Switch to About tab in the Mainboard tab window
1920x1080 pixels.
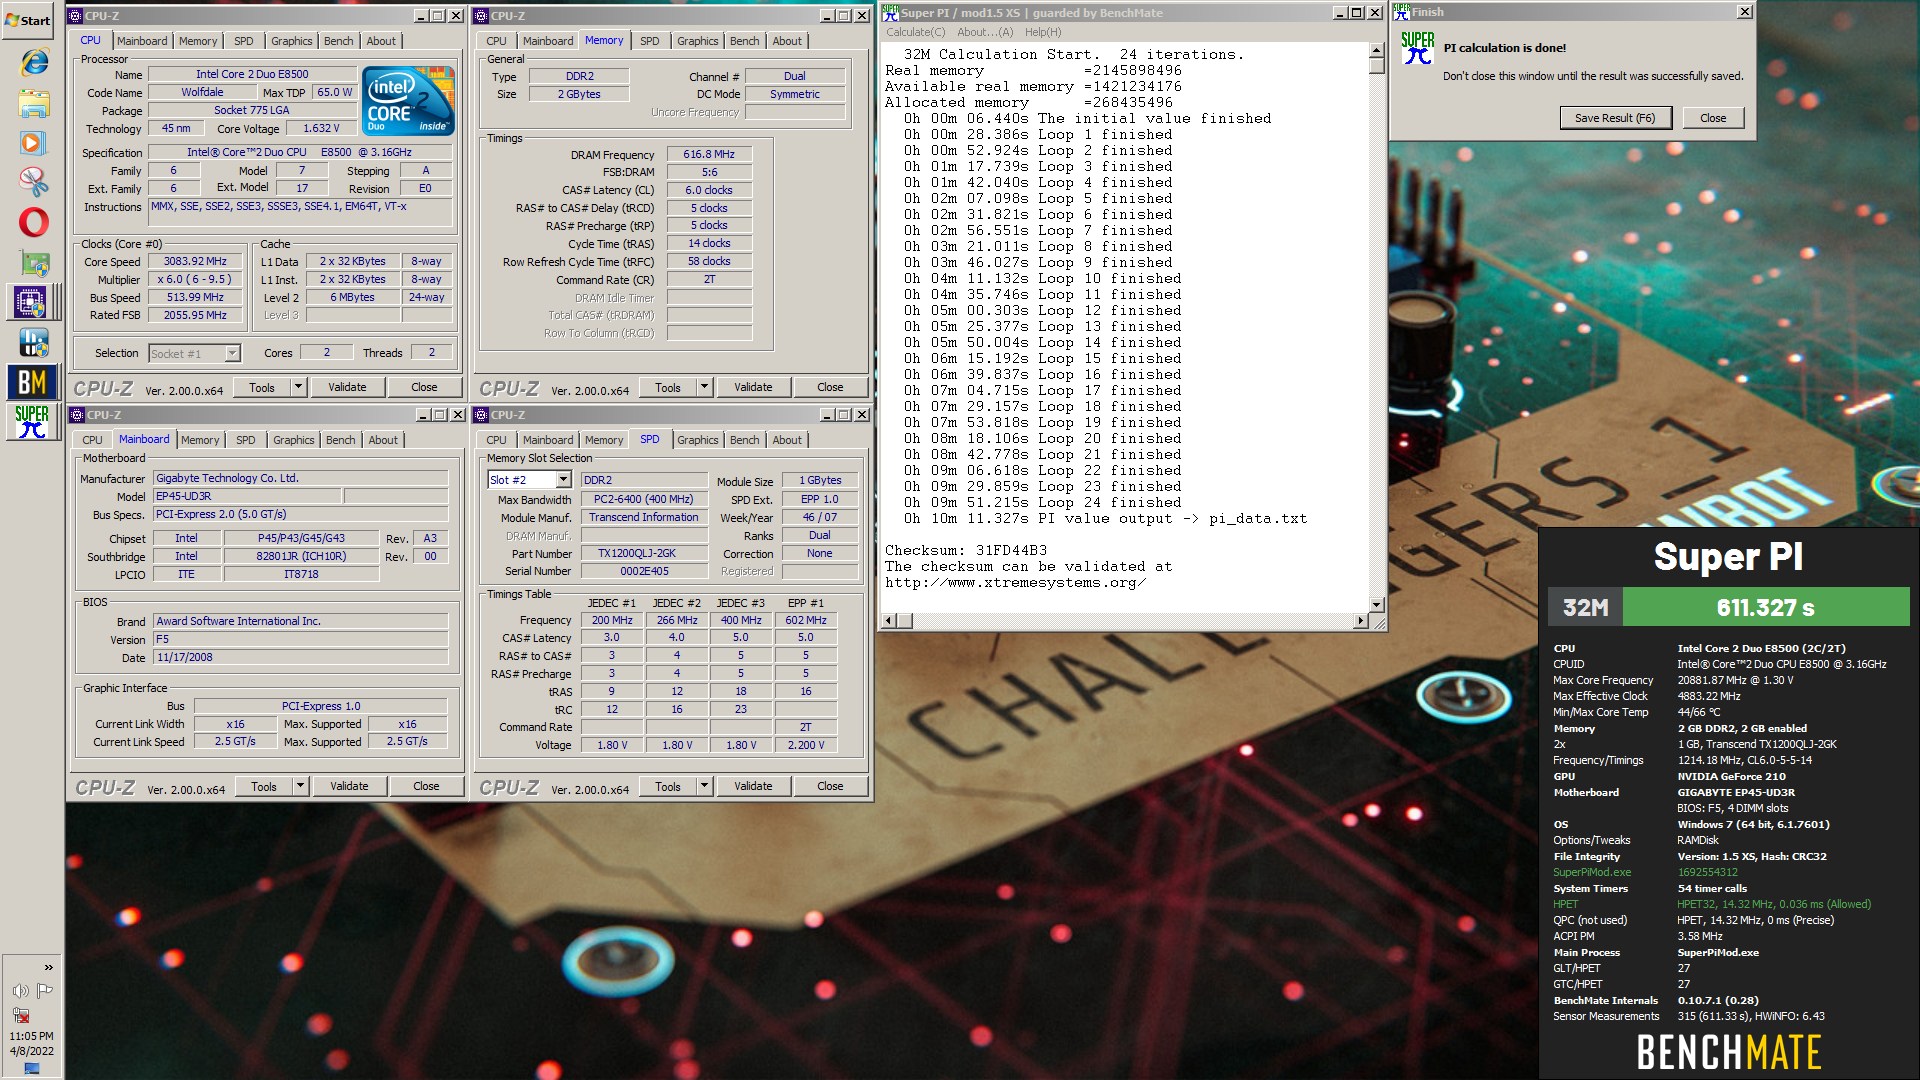[x=383, y=440]
